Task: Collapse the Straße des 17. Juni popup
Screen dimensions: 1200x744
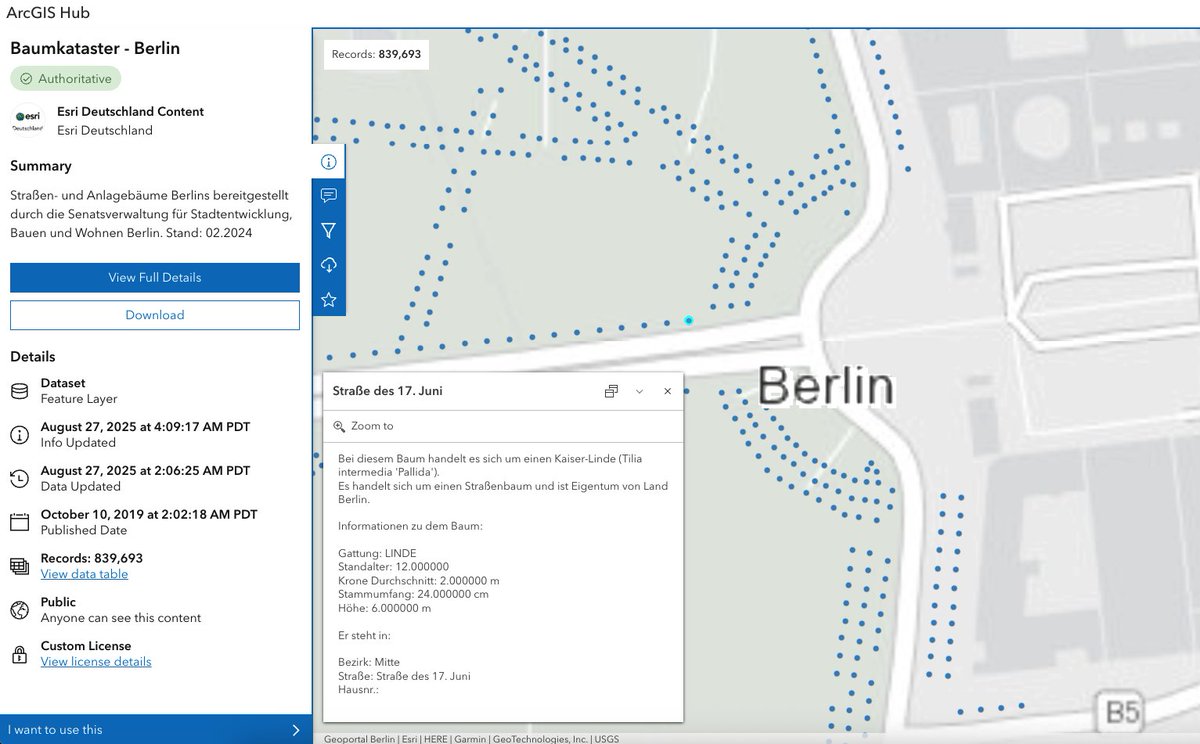Action: tap(639, 391)
